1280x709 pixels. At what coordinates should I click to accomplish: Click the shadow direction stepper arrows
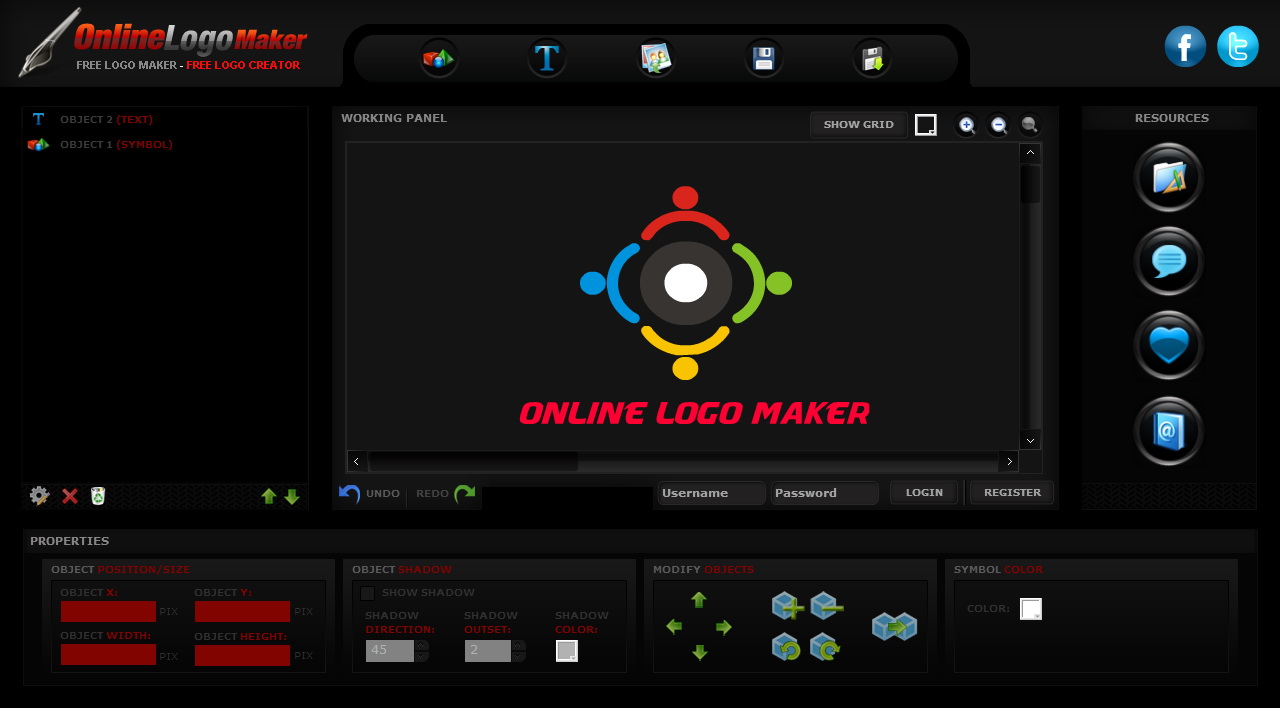(422, 651)
